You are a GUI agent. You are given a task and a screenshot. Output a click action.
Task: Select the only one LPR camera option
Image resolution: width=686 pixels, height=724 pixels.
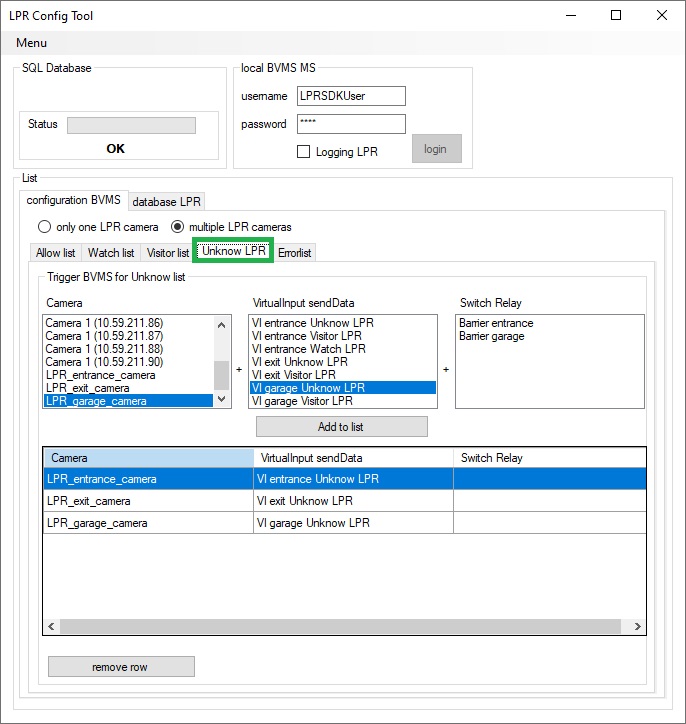click(x=45, y=227)
